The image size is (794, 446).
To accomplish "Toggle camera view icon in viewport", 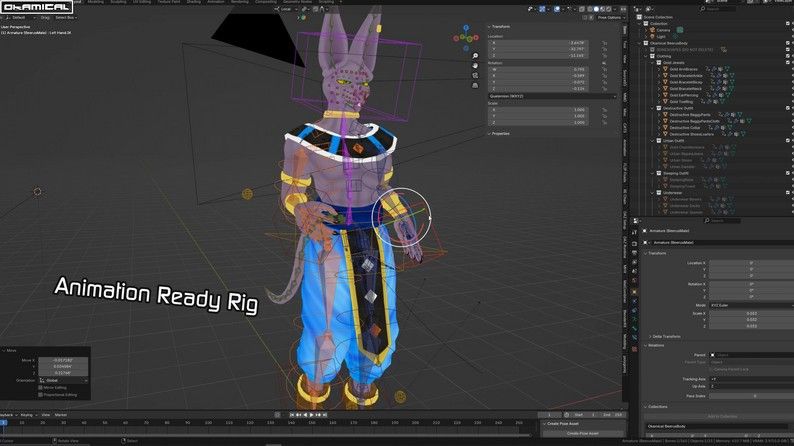I will coord(475,75).
